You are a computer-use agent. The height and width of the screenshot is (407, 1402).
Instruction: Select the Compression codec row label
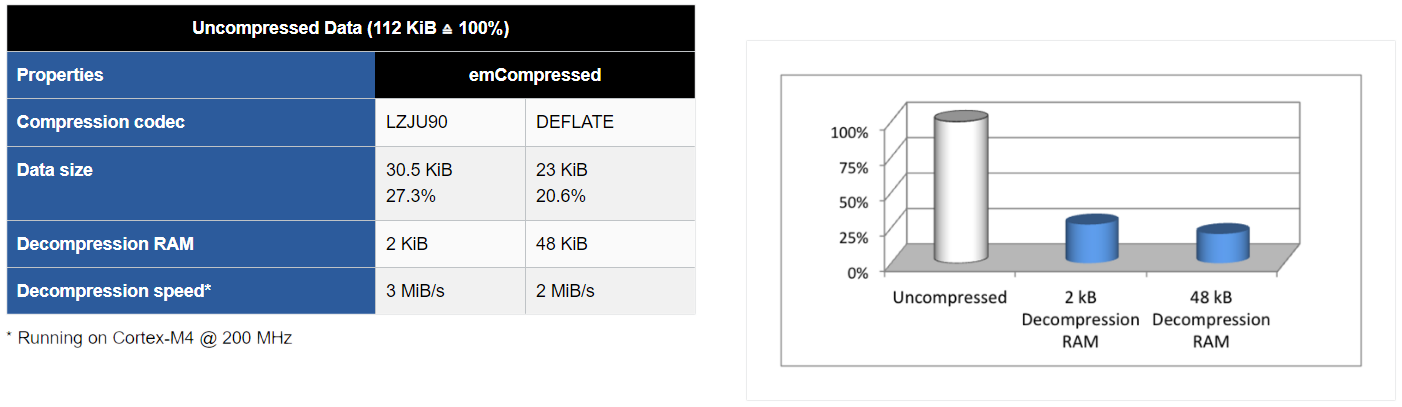tap(191, 122)
